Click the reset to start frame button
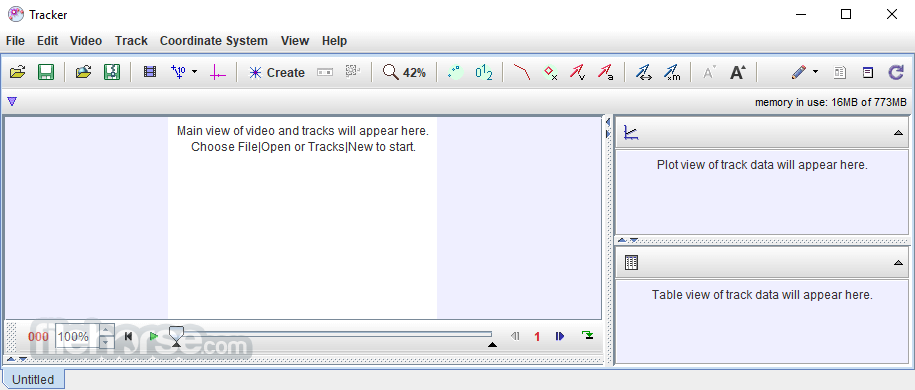The image size is (915, 390). tap(128, 336)
